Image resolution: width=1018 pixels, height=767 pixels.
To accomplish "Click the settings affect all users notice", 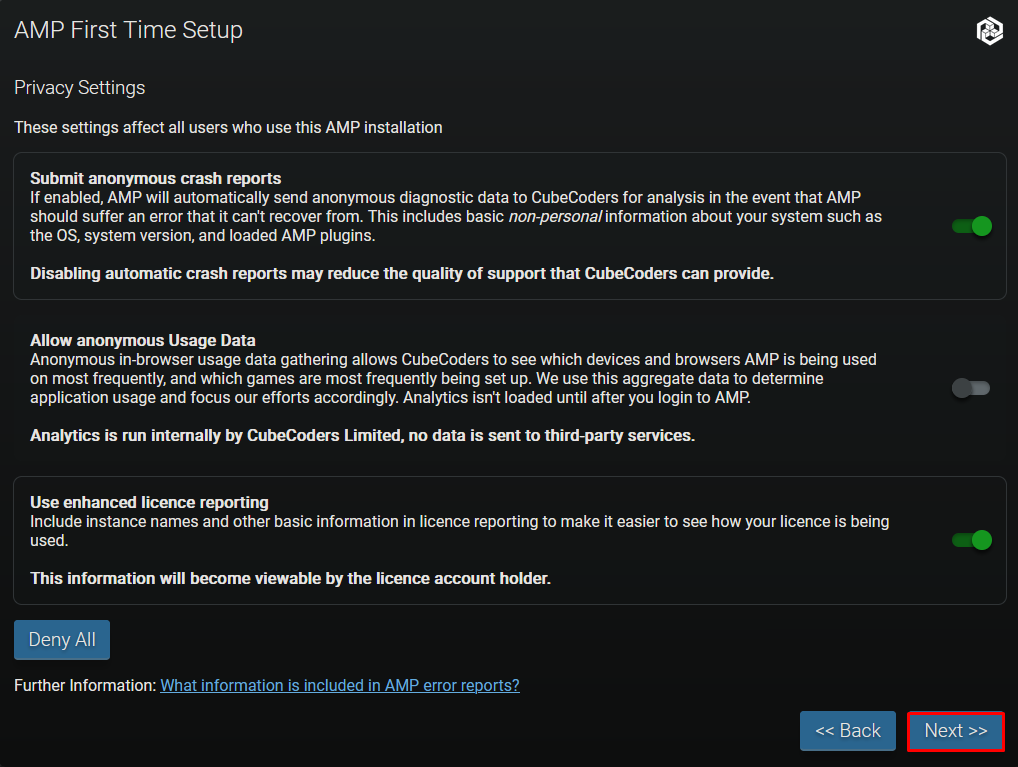I will (x=228, y=128).
